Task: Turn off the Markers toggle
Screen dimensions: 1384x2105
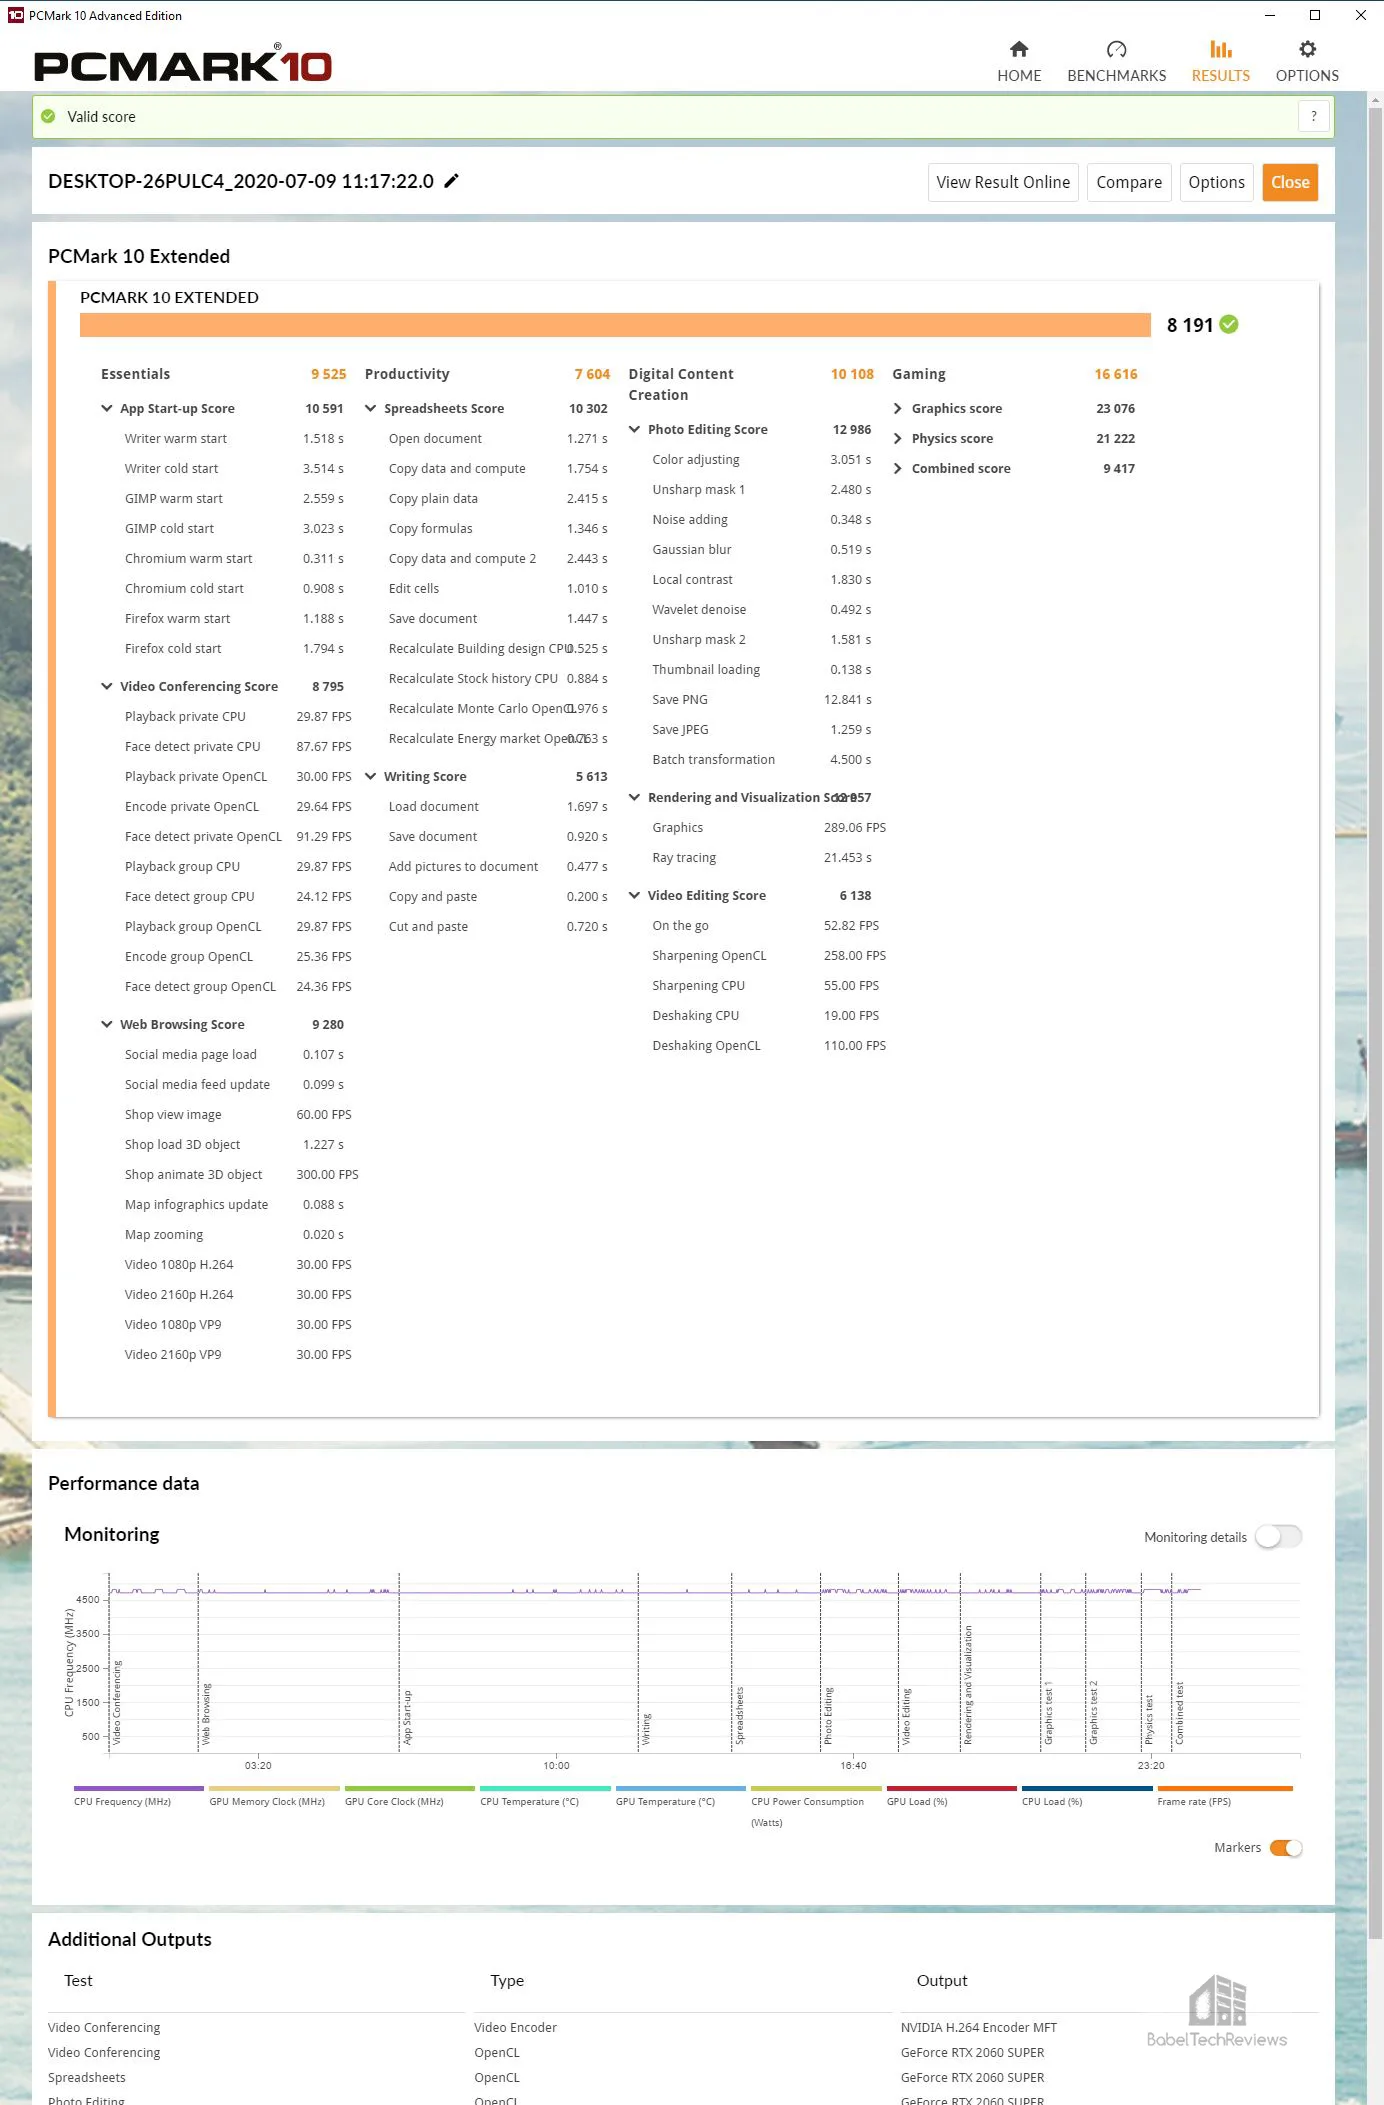Action: 1285,1848
